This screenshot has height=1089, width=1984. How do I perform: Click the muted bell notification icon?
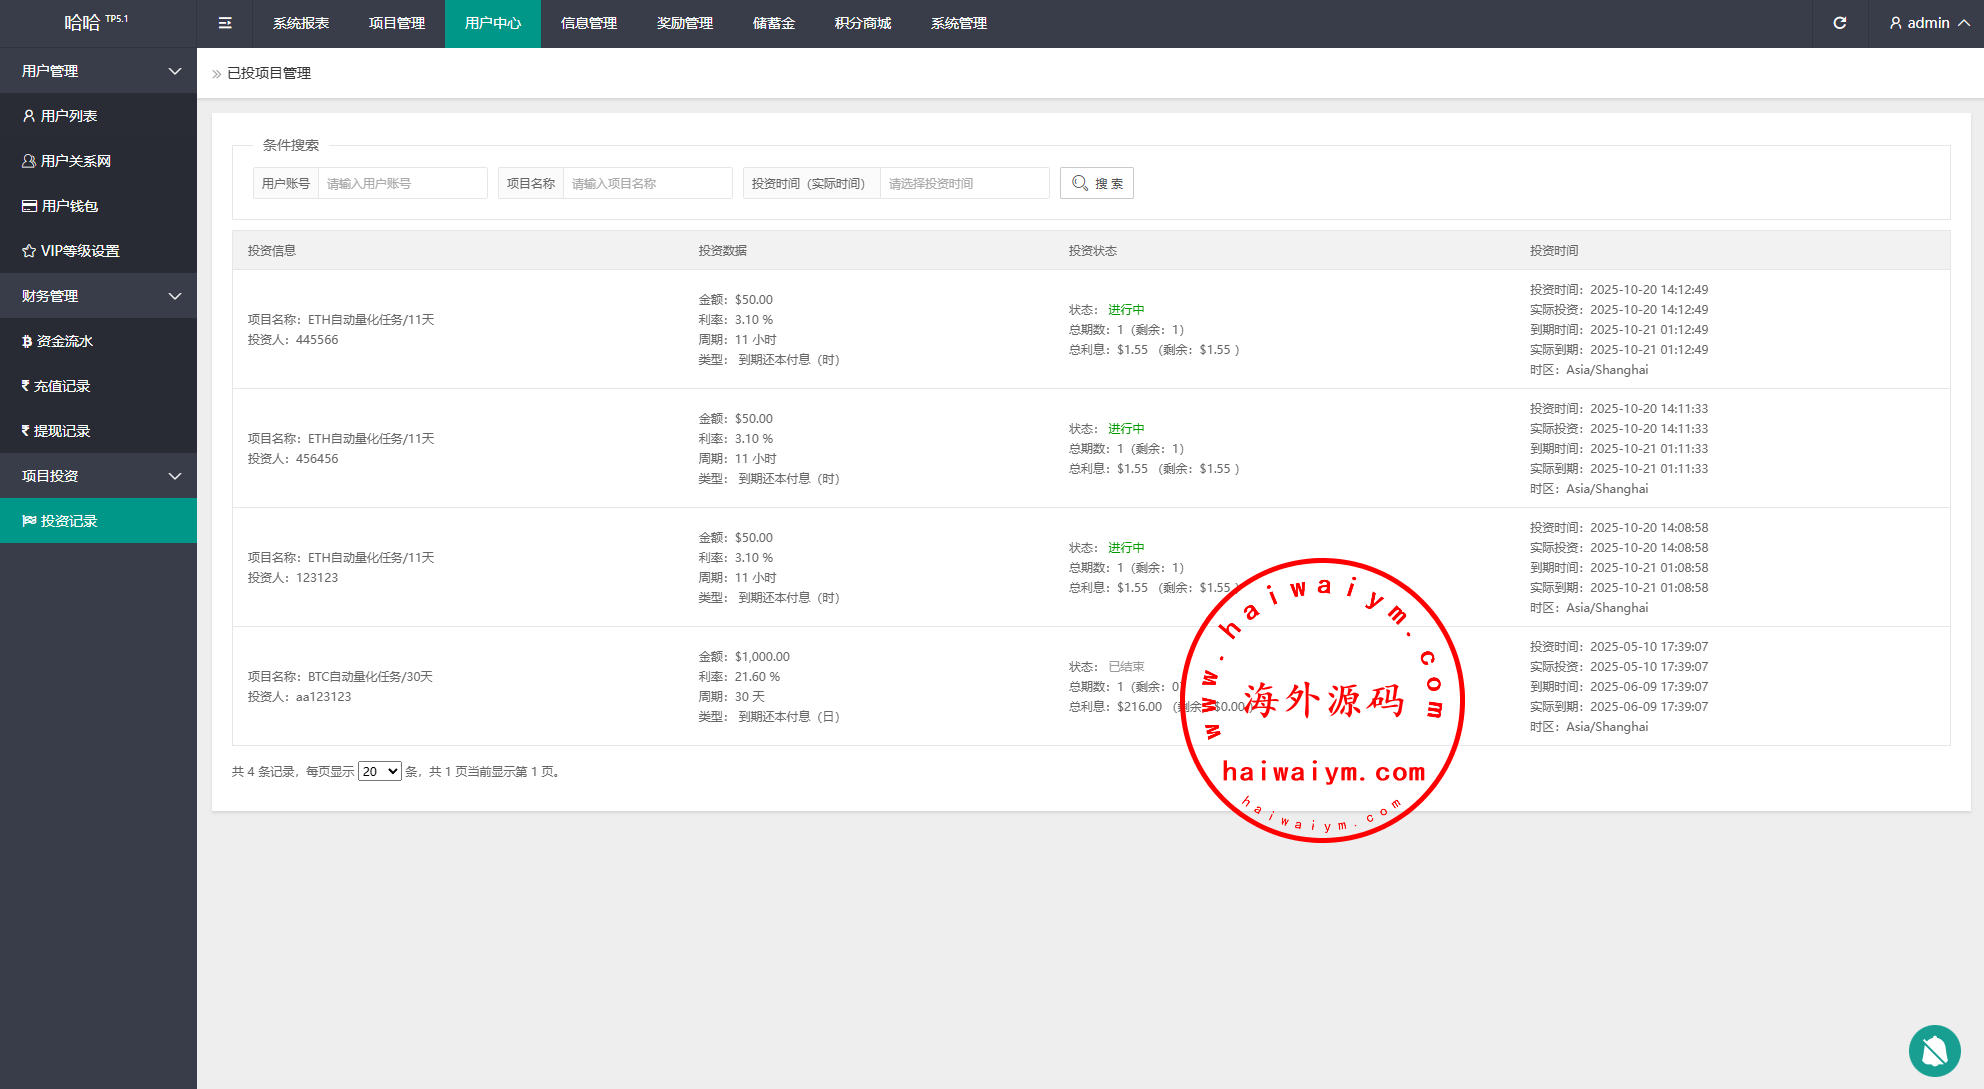point(1934,1051)
